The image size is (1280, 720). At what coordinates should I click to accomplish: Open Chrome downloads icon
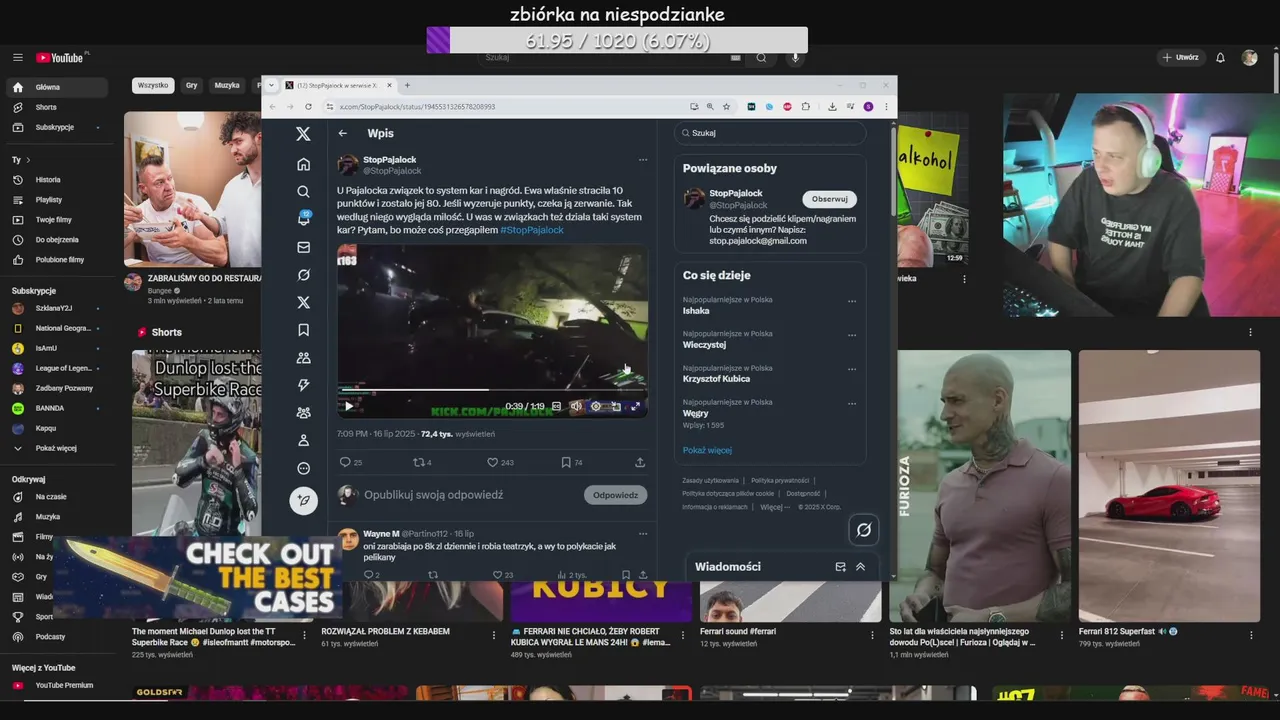coord(832,106)
